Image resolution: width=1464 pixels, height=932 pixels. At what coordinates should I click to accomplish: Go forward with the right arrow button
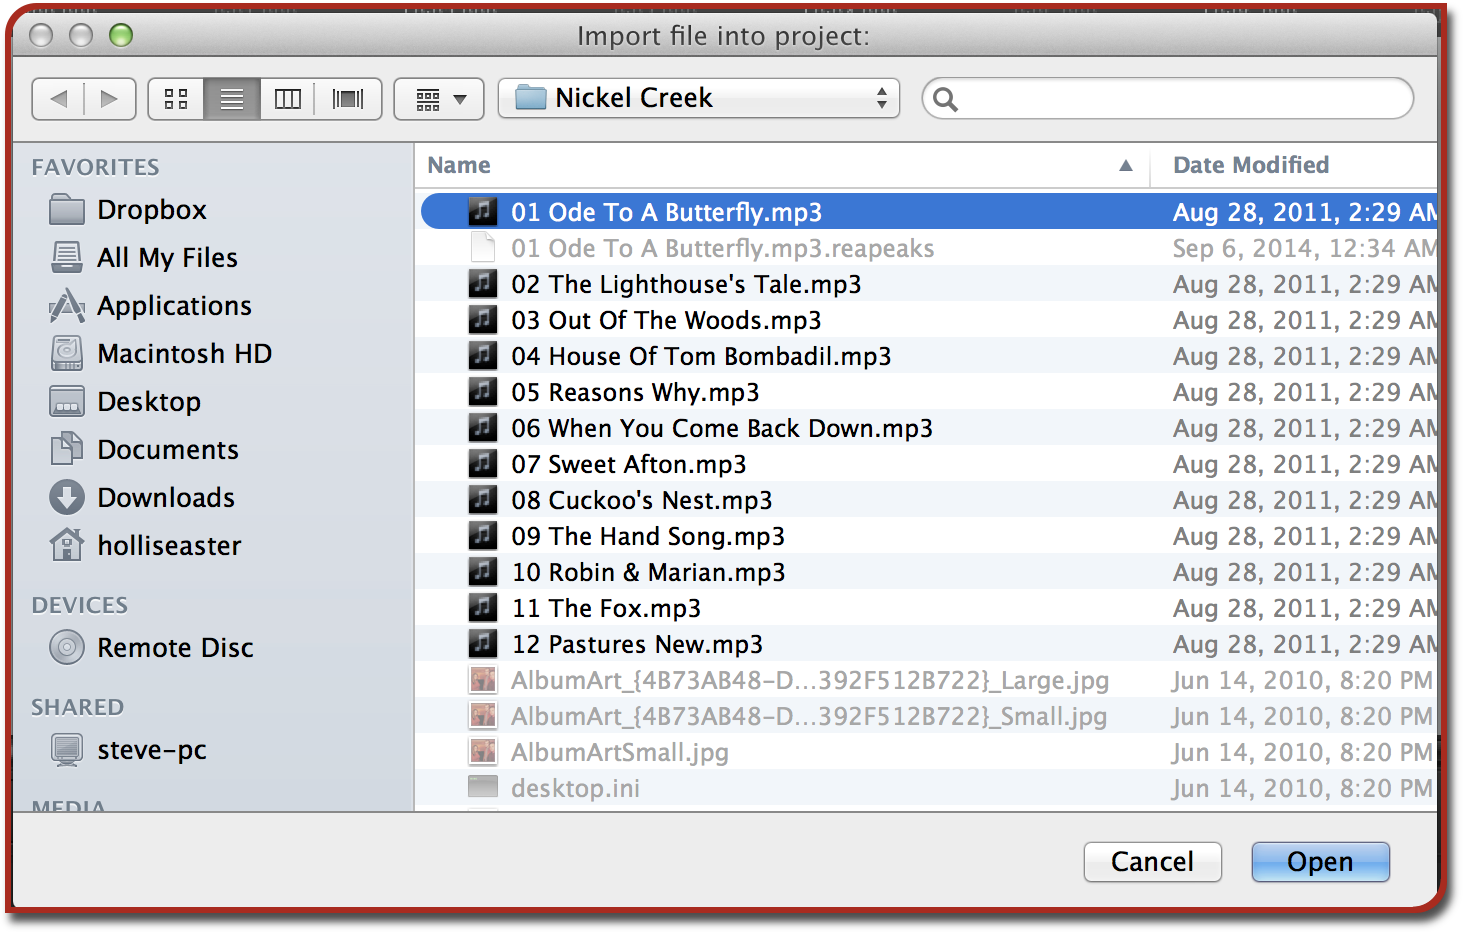point(110,99)
